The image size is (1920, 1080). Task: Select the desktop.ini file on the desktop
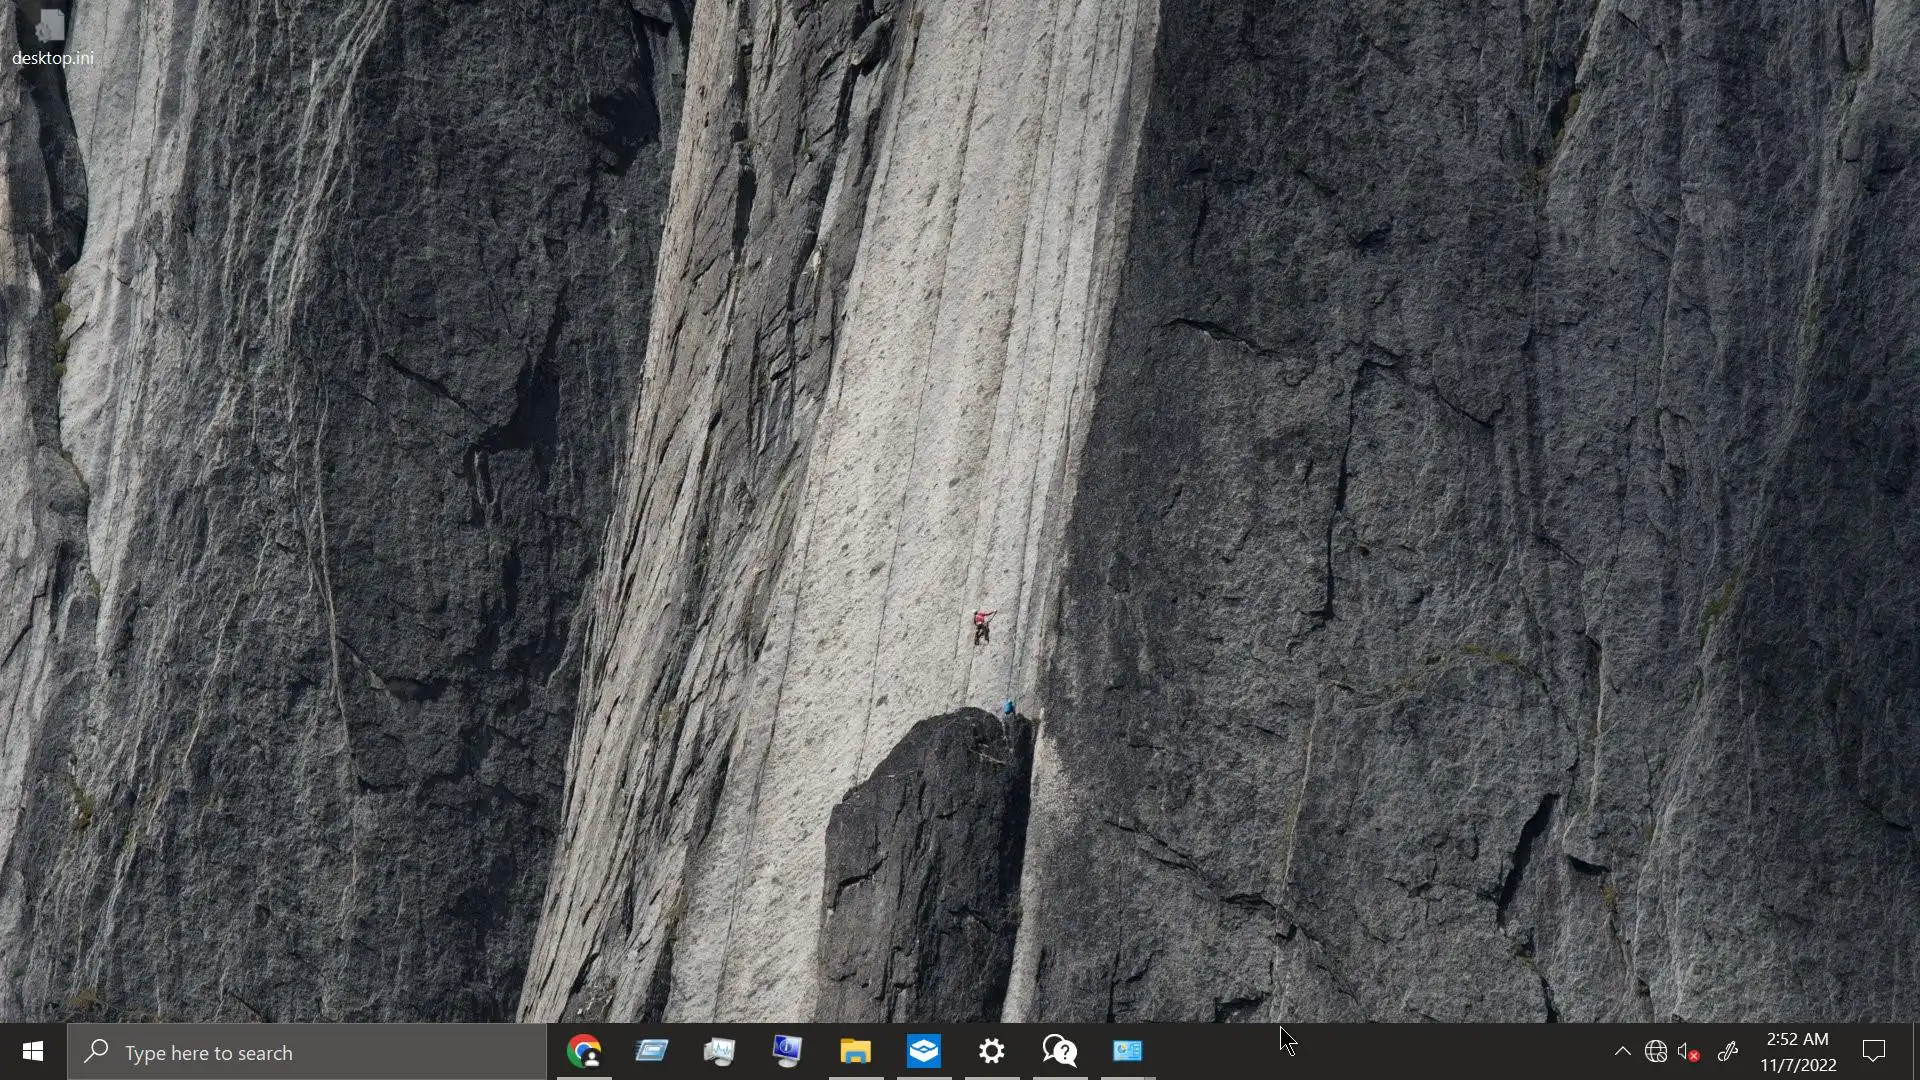(x=52, y=35)
